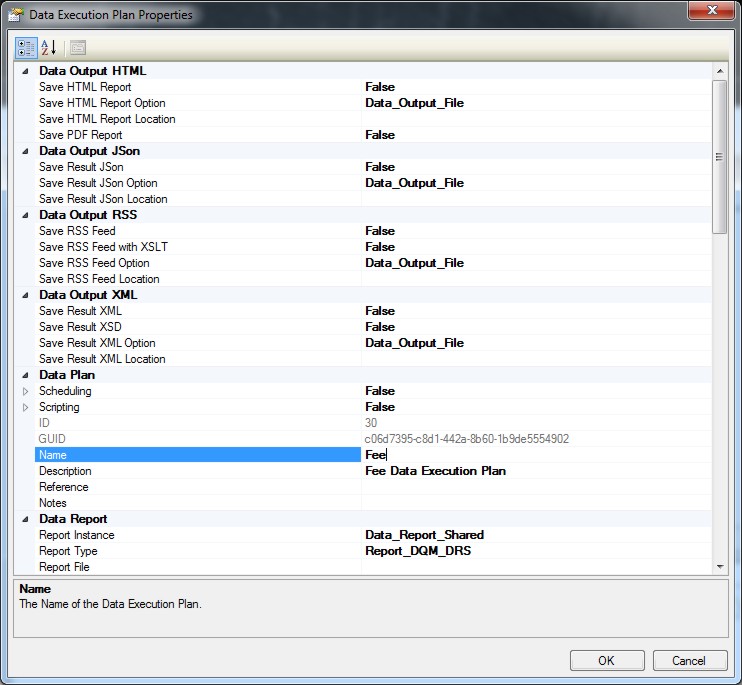
Task: Collapse the Data Report category
Action: (x=25, y=519)
